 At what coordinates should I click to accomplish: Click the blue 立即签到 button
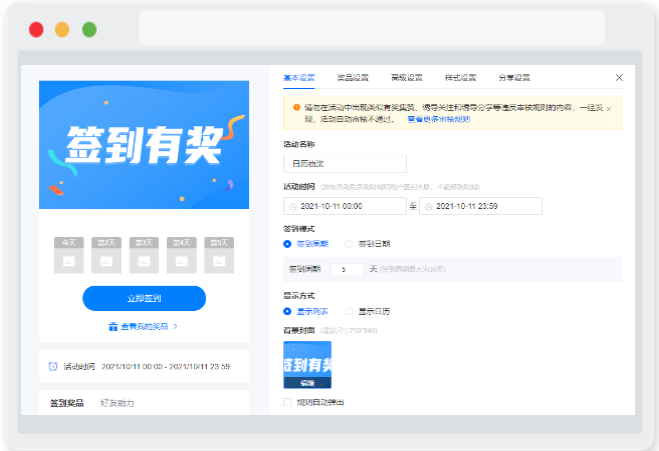click(144, 298)
